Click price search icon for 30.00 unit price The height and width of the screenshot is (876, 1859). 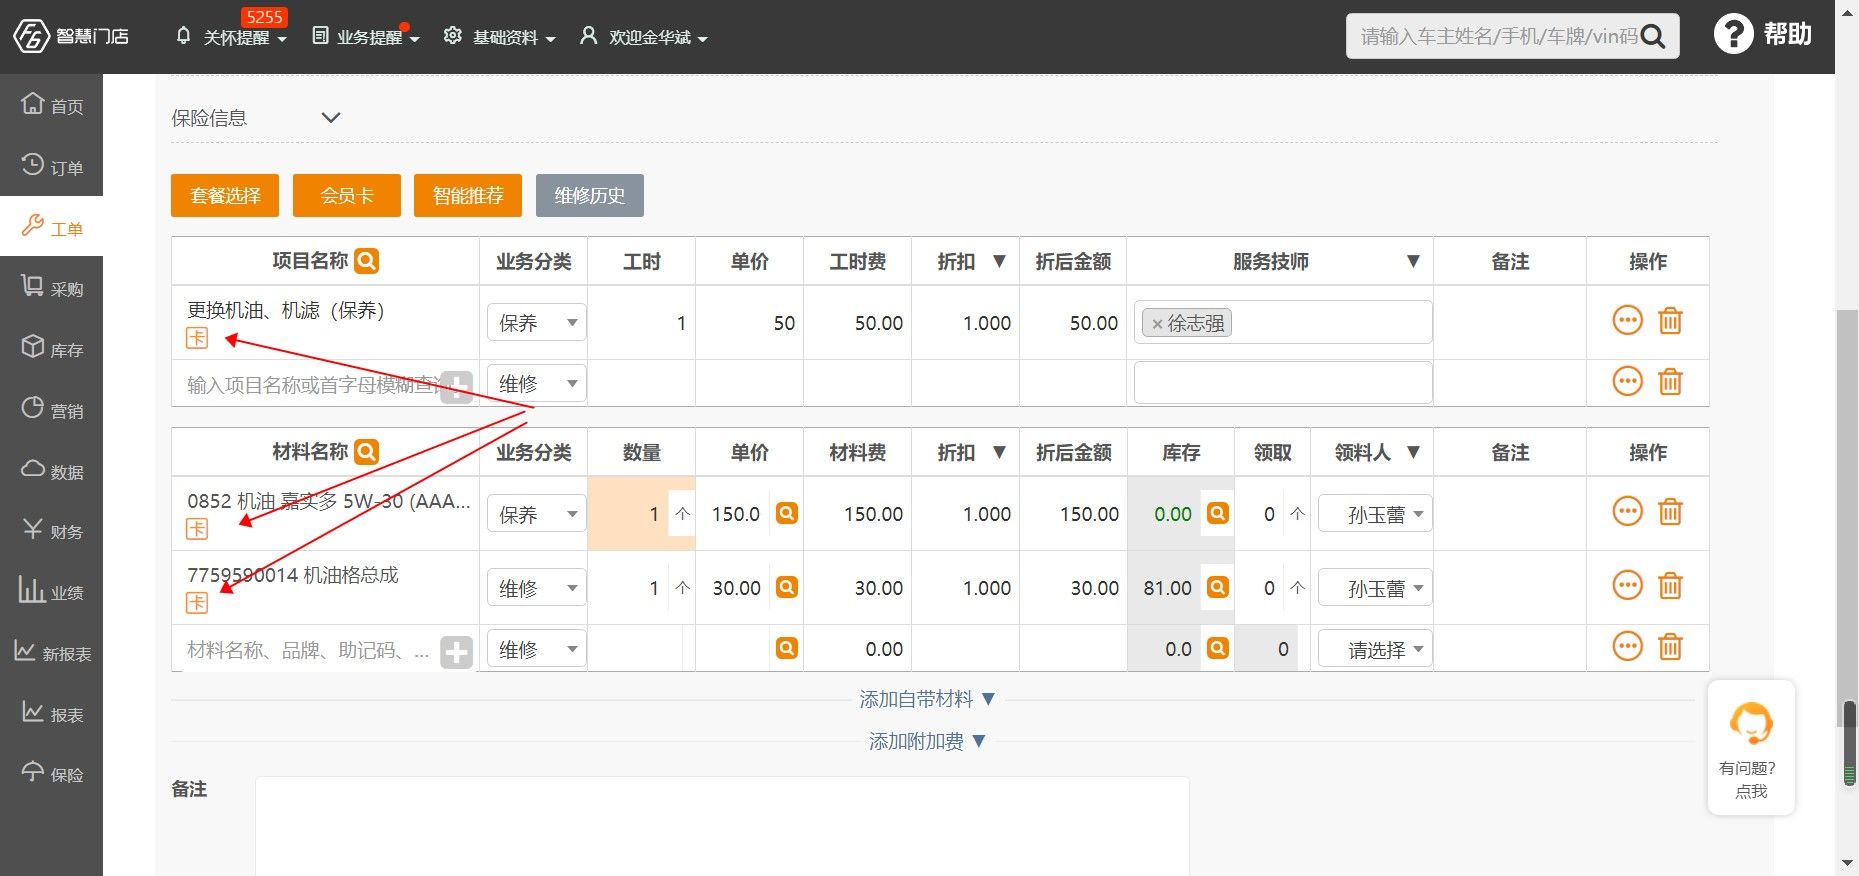787,587
